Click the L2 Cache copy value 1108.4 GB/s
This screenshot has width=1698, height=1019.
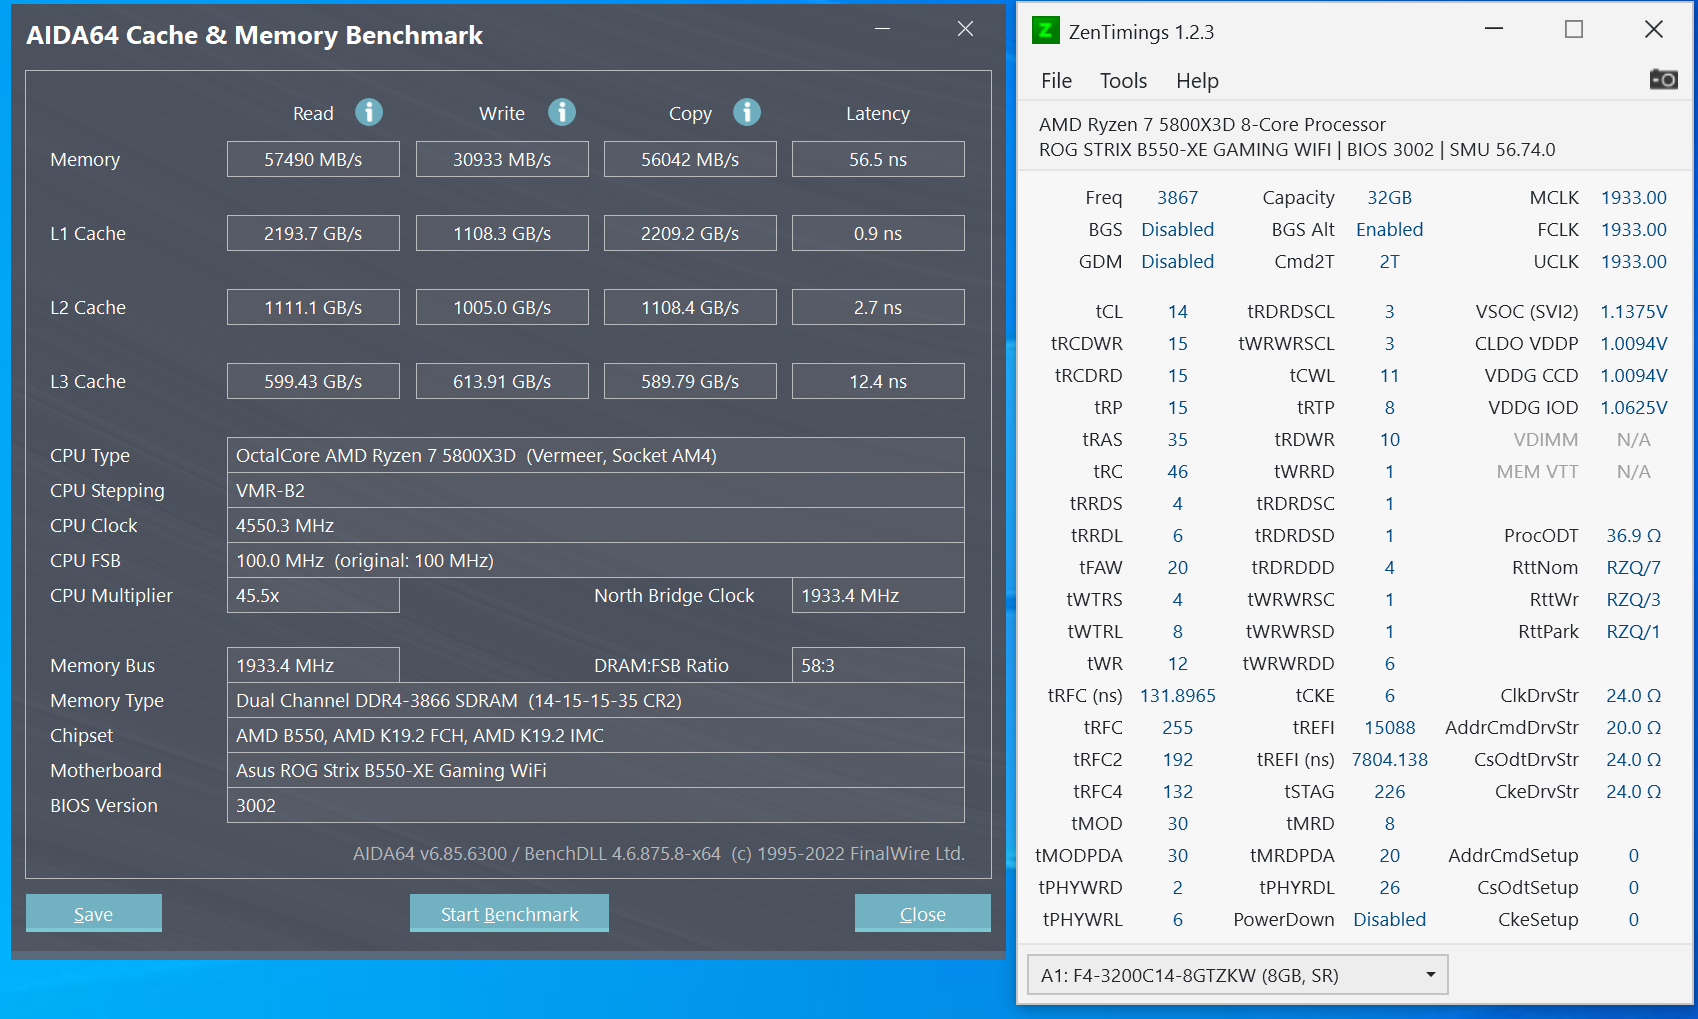(690, 307)
